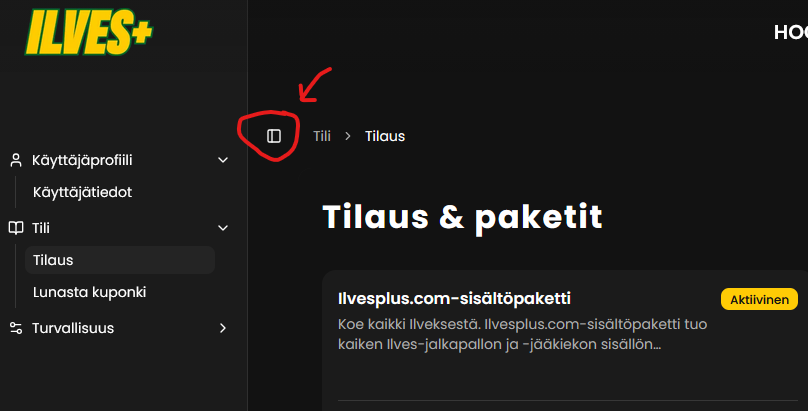Screen dimensions: 808x411
Task: Click the Turvallisuus settings sliders icon
Action: tap(16, 328)
